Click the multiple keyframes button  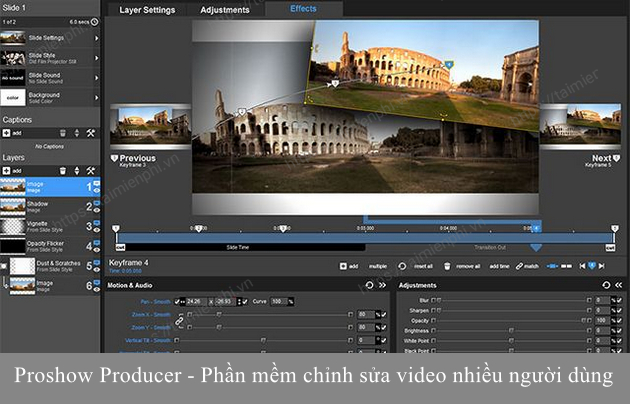click(x=378, y=266)
